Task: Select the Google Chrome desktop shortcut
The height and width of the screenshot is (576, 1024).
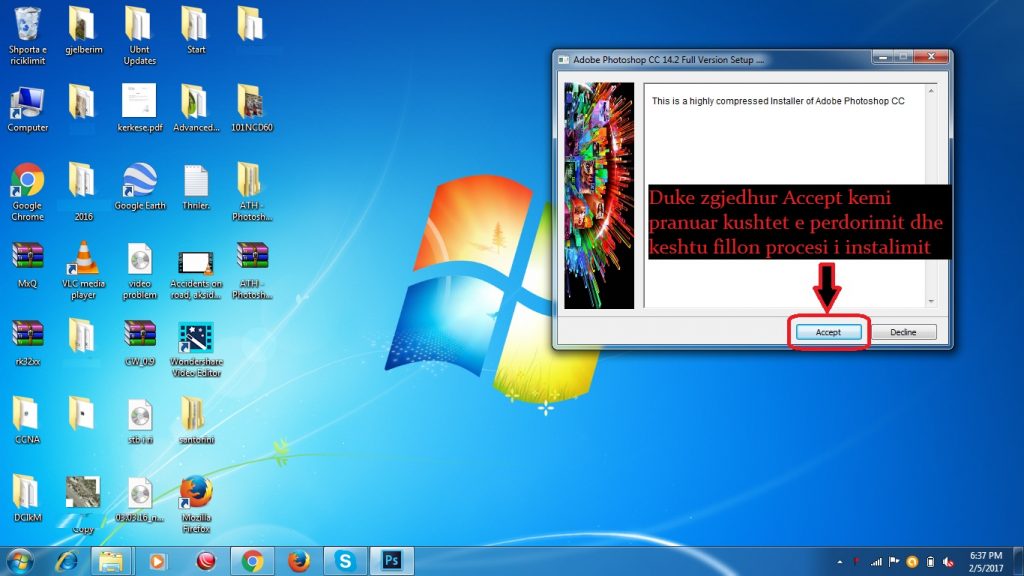Action: (27, 192)
